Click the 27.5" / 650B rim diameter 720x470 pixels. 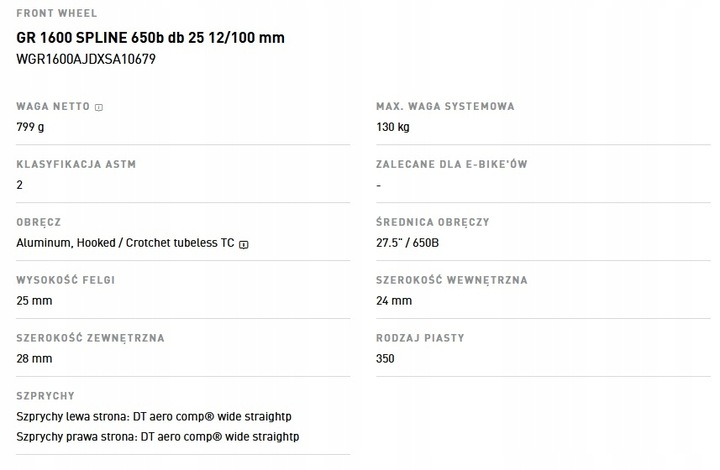coord(407,243)
